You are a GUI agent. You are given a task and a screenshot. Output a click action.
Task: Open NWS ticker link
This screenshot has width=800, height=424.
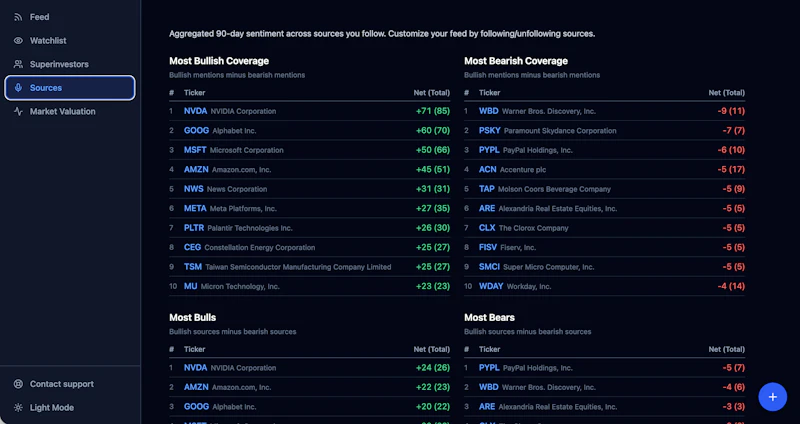pos(194,189)
